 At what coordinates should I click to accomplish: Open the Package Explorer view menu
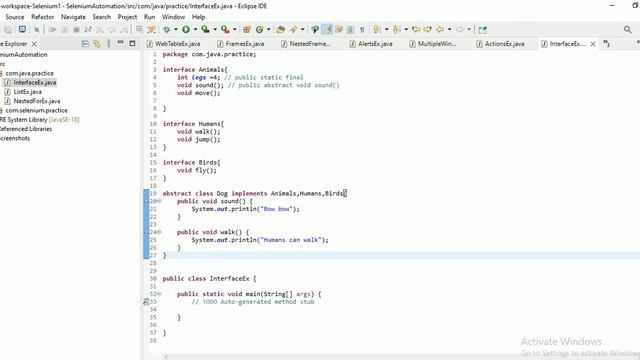(109, 43)
